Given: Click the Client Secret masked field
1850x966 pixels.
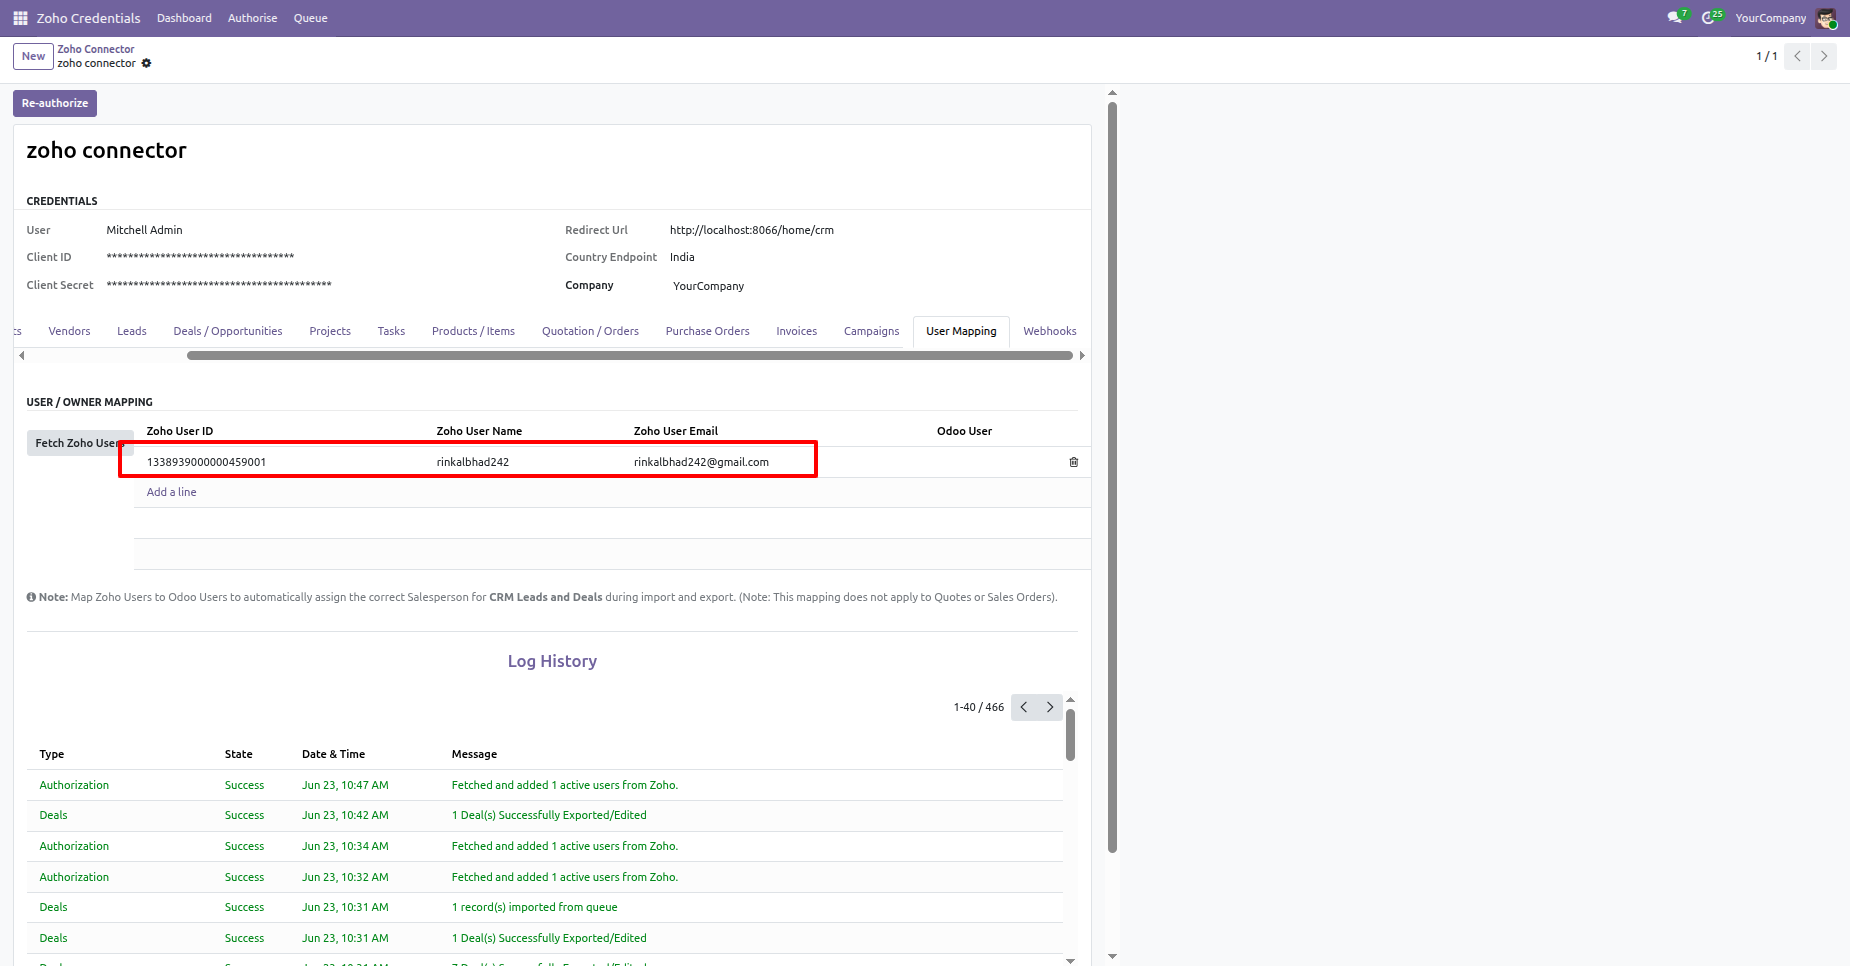Looking at the screenshot, I should pos(219,285).
